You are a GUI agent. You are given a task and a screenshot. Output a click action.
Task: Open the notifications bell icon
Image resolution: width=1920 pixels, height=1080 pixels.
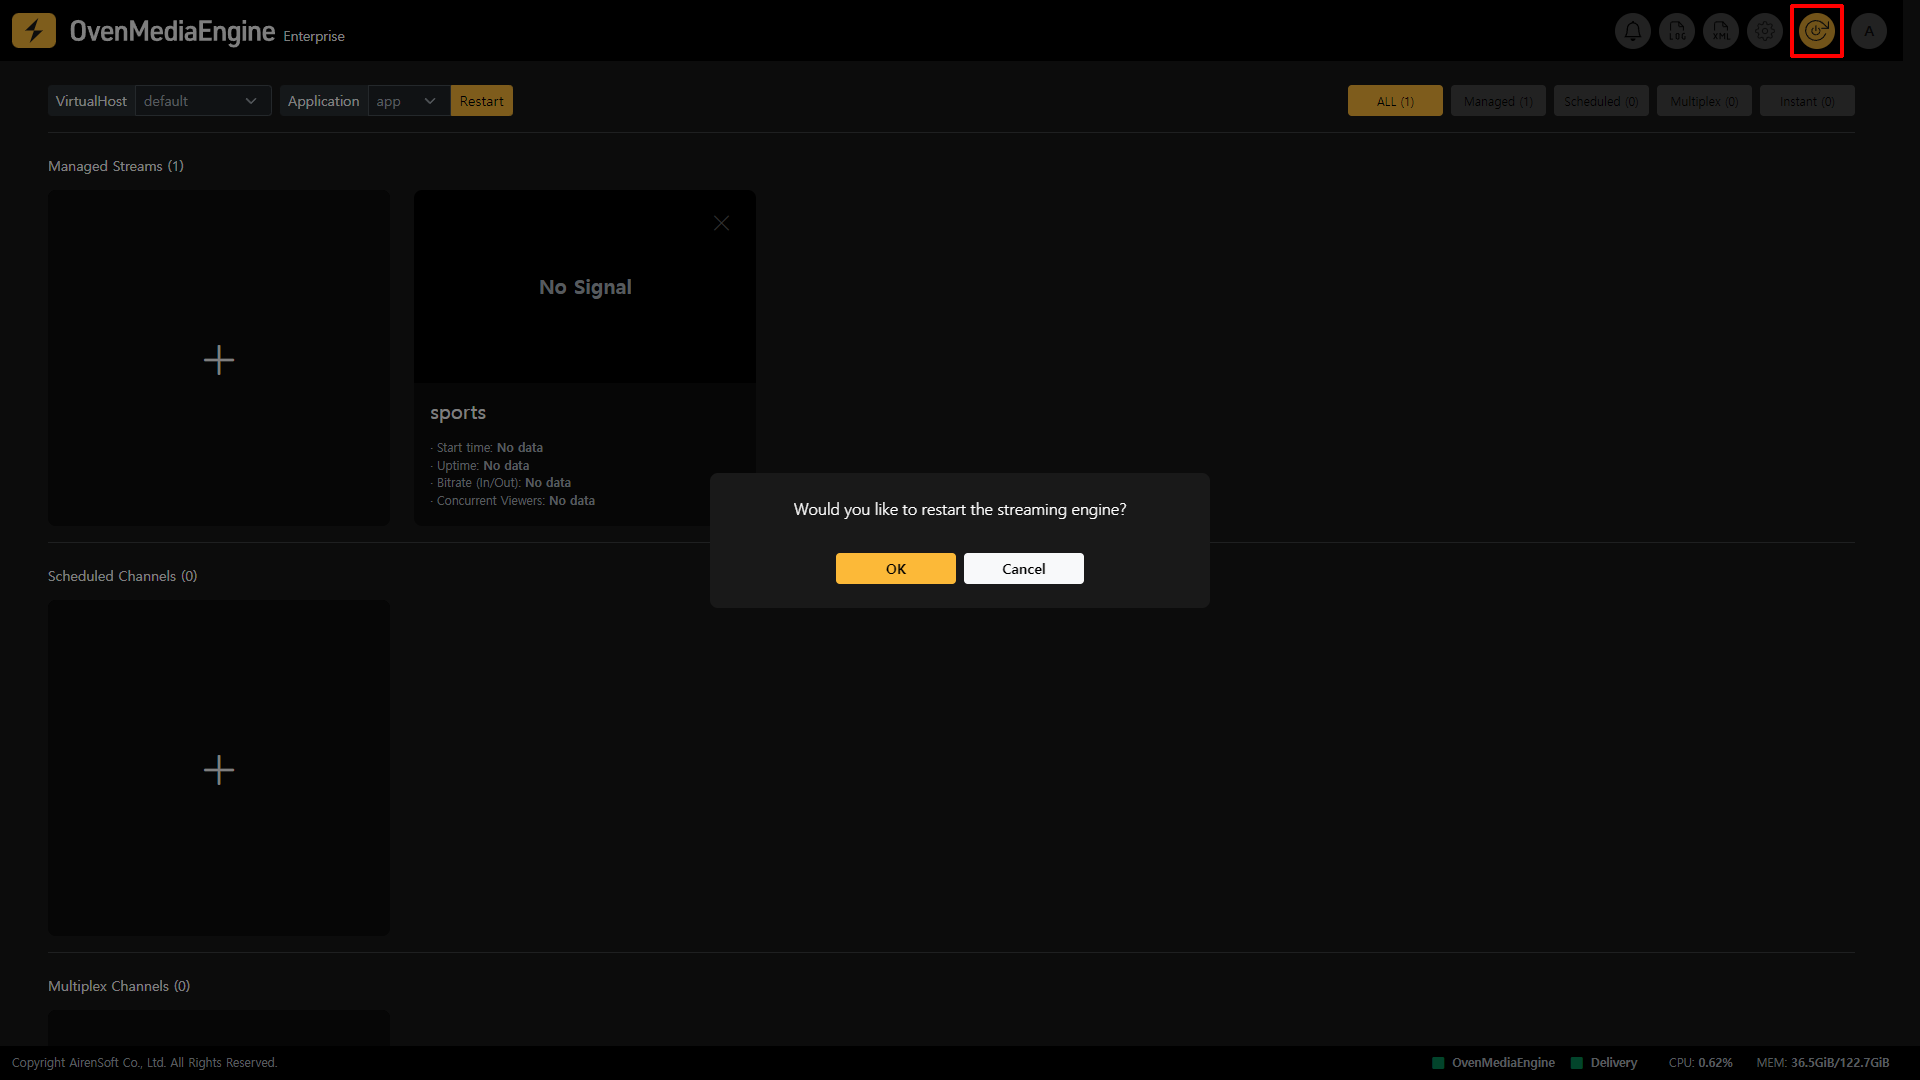[x=1632, y=31]
